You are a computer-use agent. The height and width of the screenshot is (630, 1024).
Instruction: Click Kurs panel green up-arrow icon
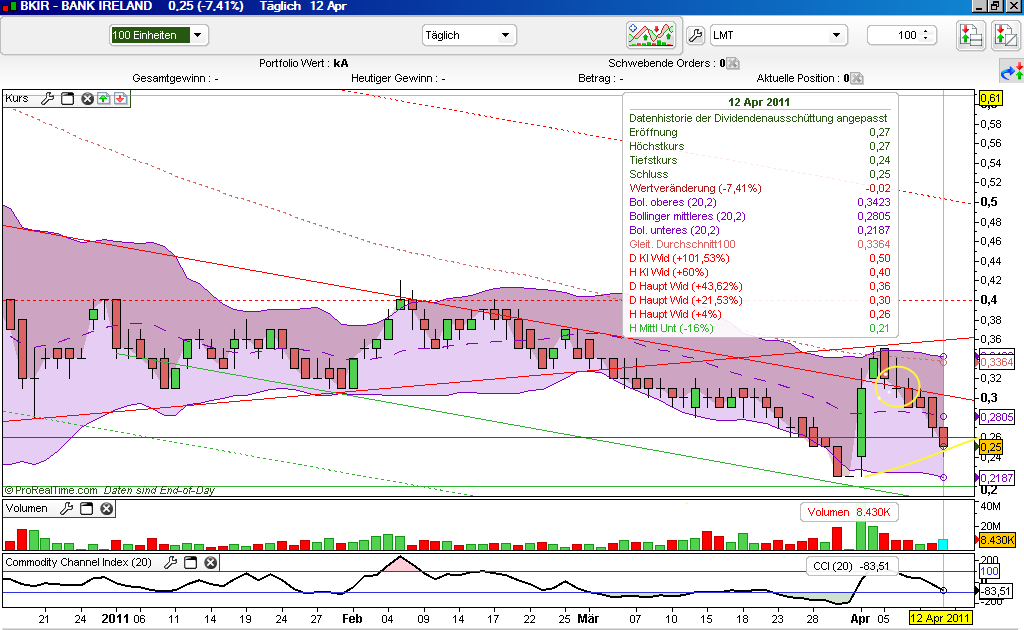pyautogui.click(x=104, y=99)
